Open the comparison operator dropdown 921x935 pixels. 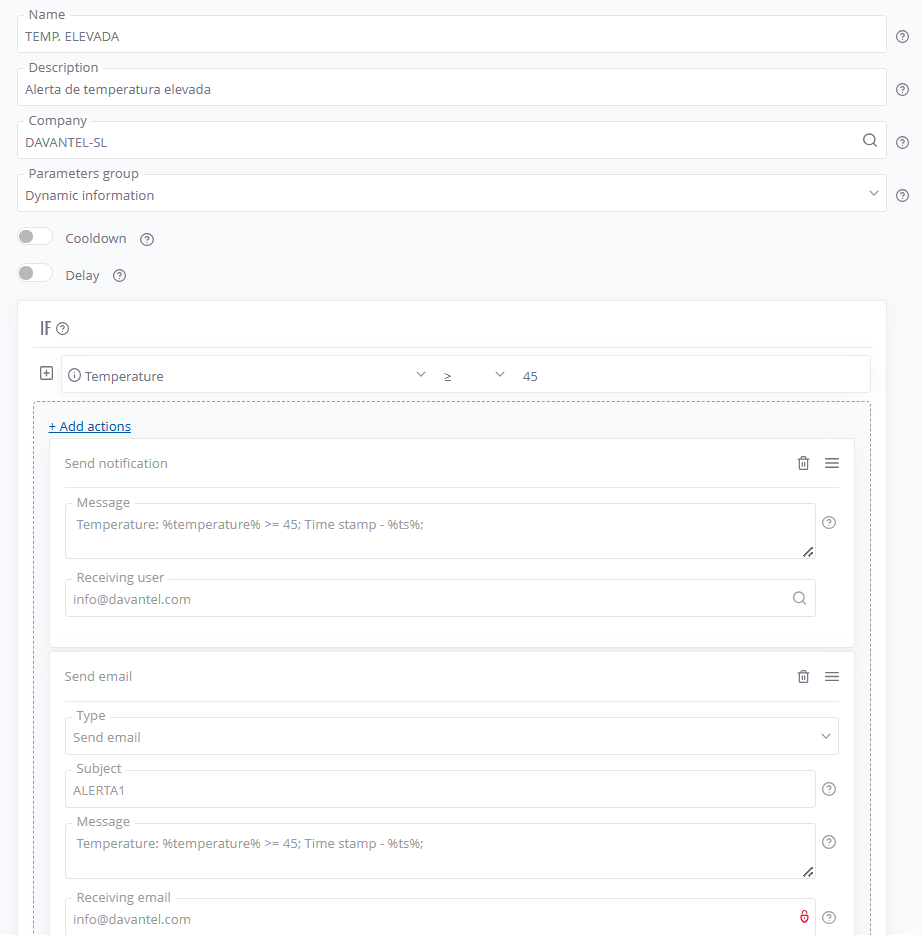[474, 375]
